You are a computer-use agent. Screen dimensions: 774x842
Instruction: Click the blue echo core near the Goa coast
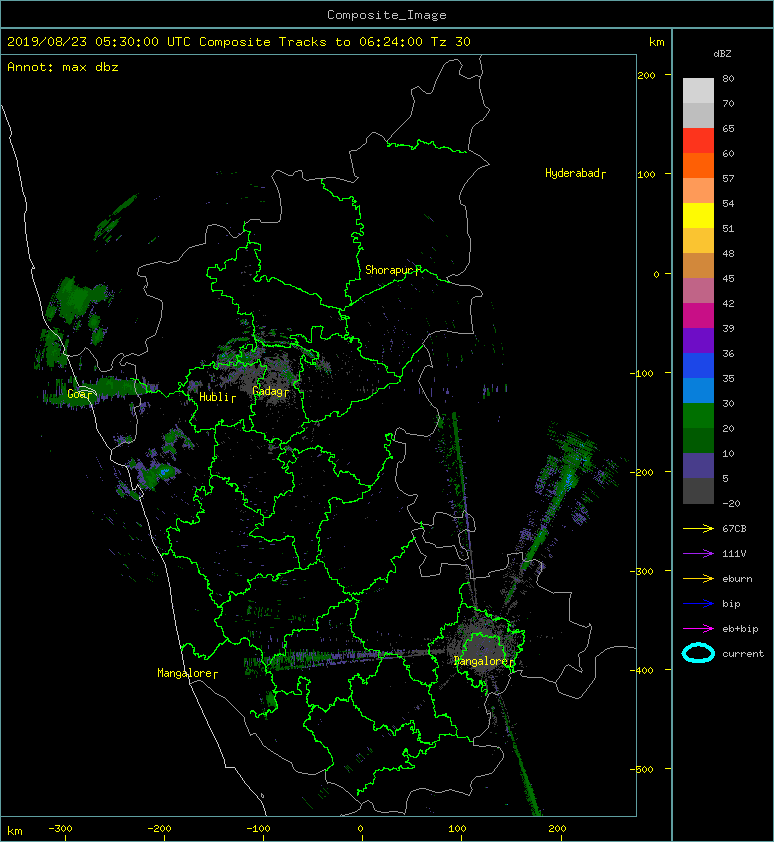pos(165,471)
